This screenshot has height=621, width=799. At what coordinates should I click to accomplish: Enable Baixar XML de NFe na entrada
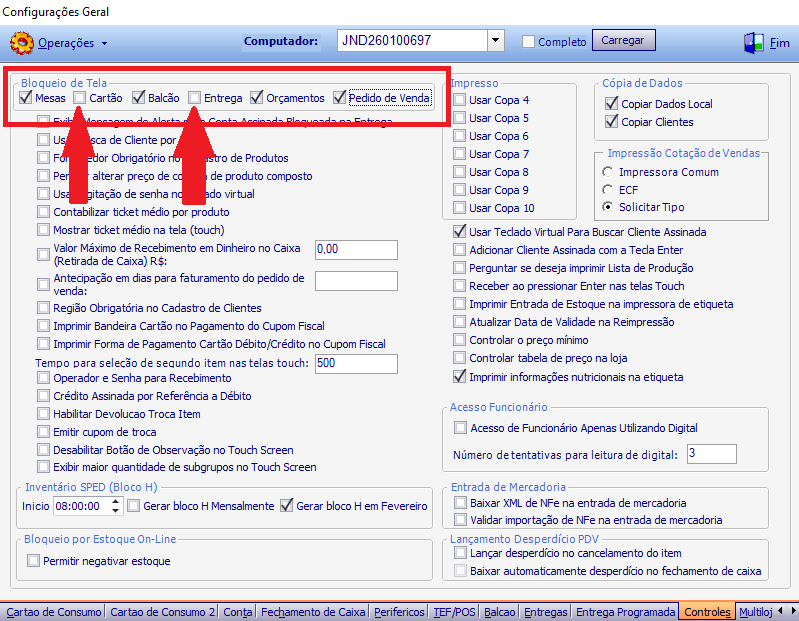pos(460,503)
